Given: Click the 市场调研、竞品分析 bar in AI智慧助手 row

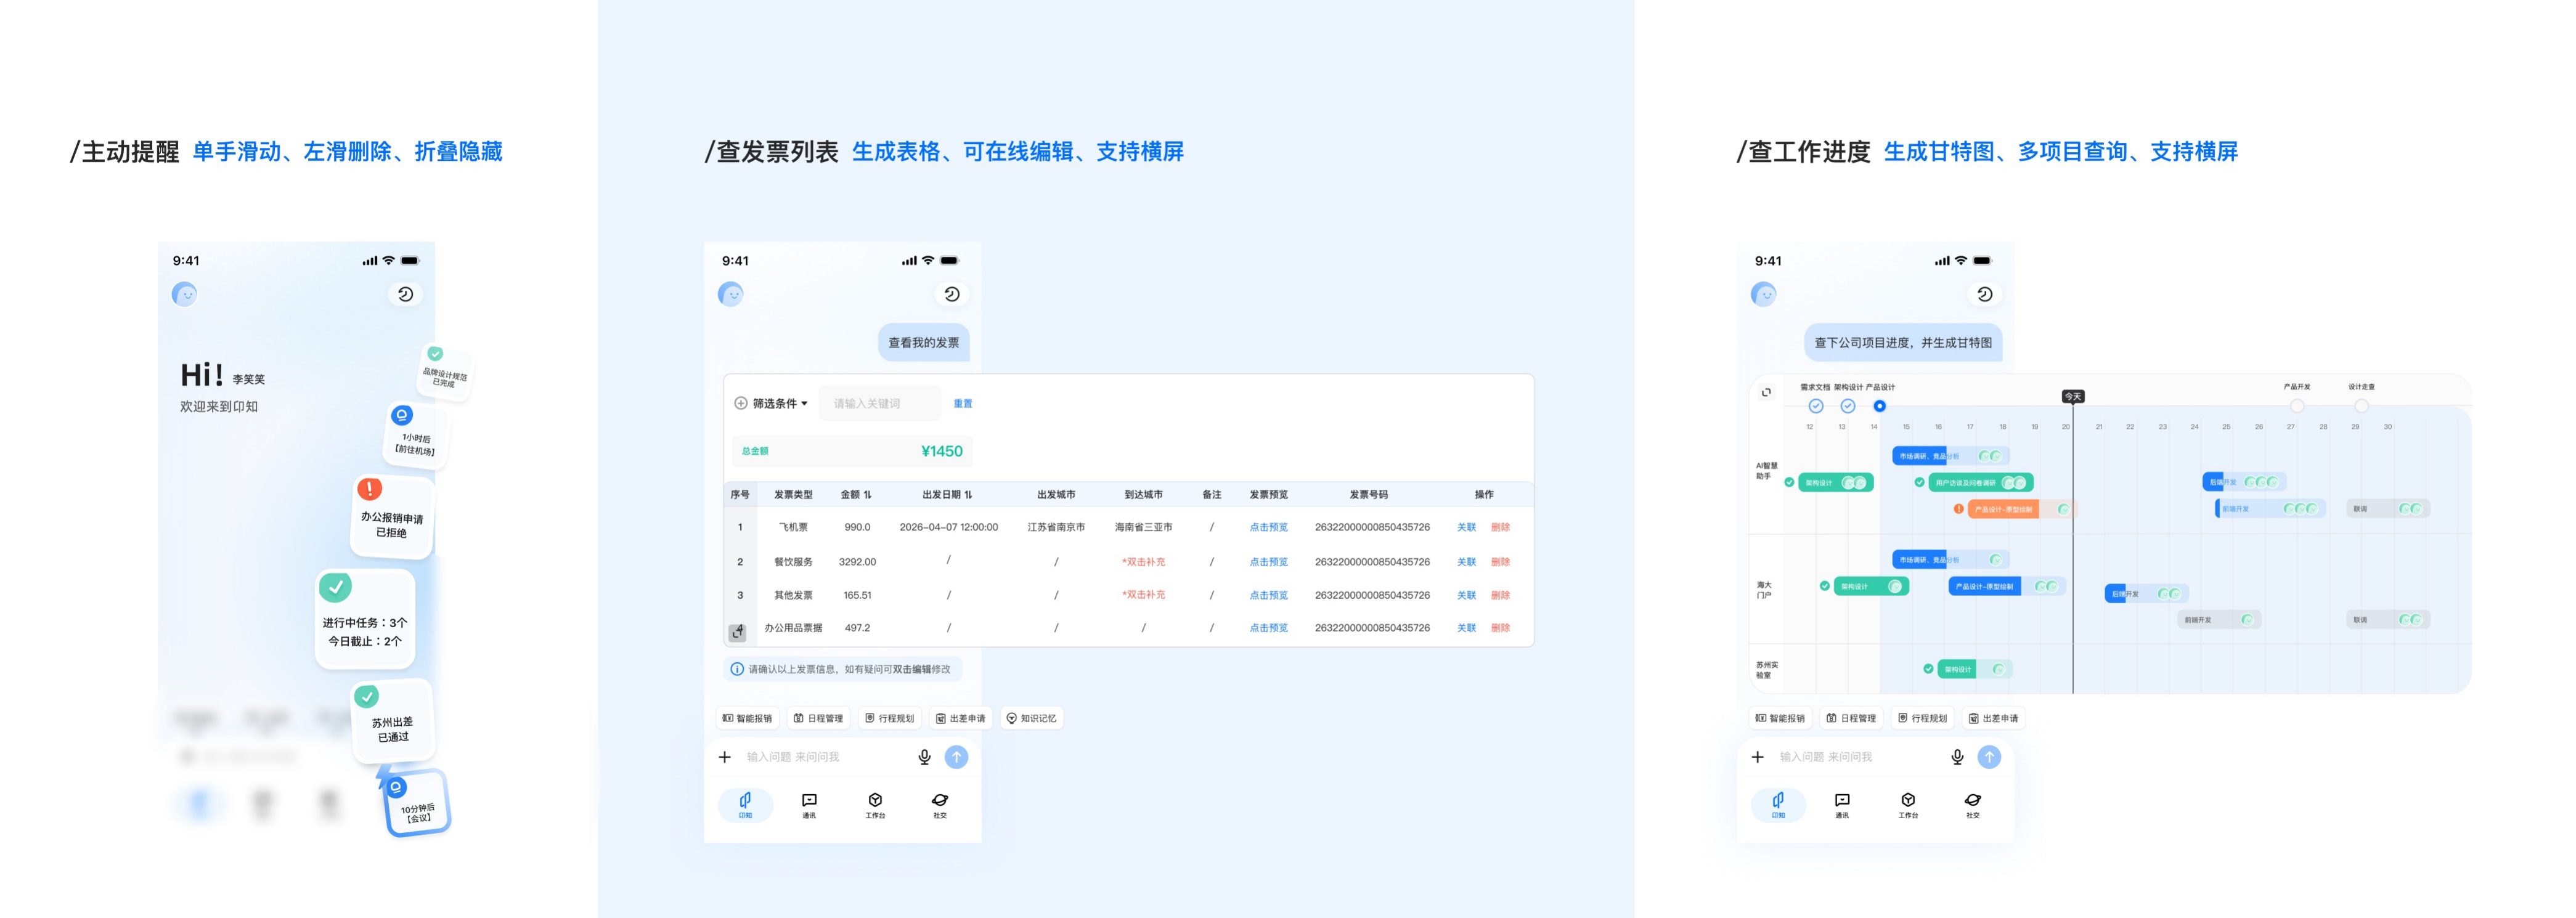Looking at the screenshot, I should pyautogui.click(x=1950, y=456).
